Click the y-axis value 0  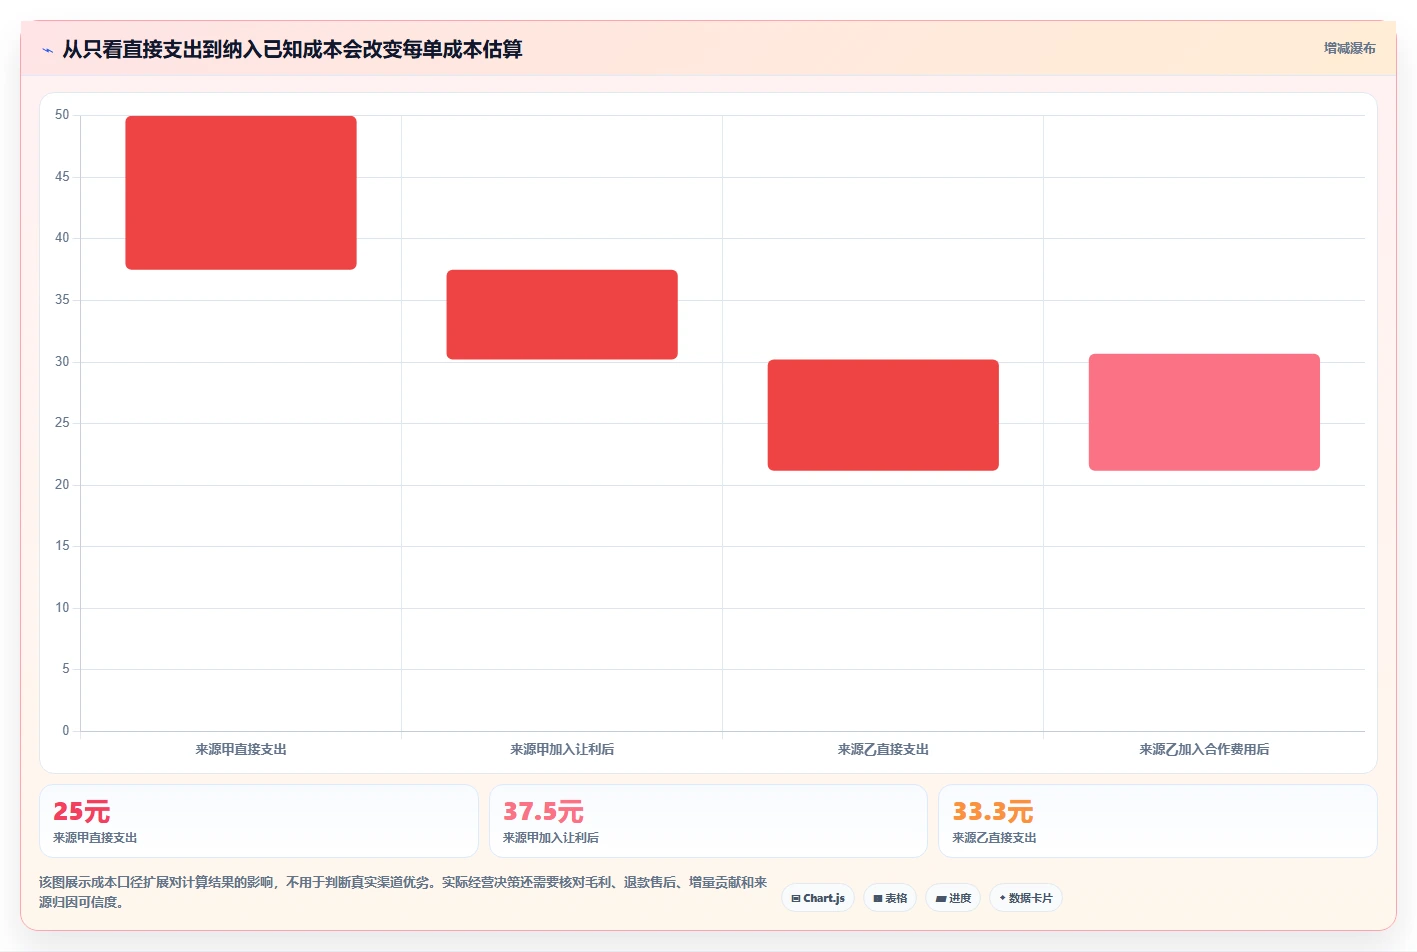pos(66,731)
